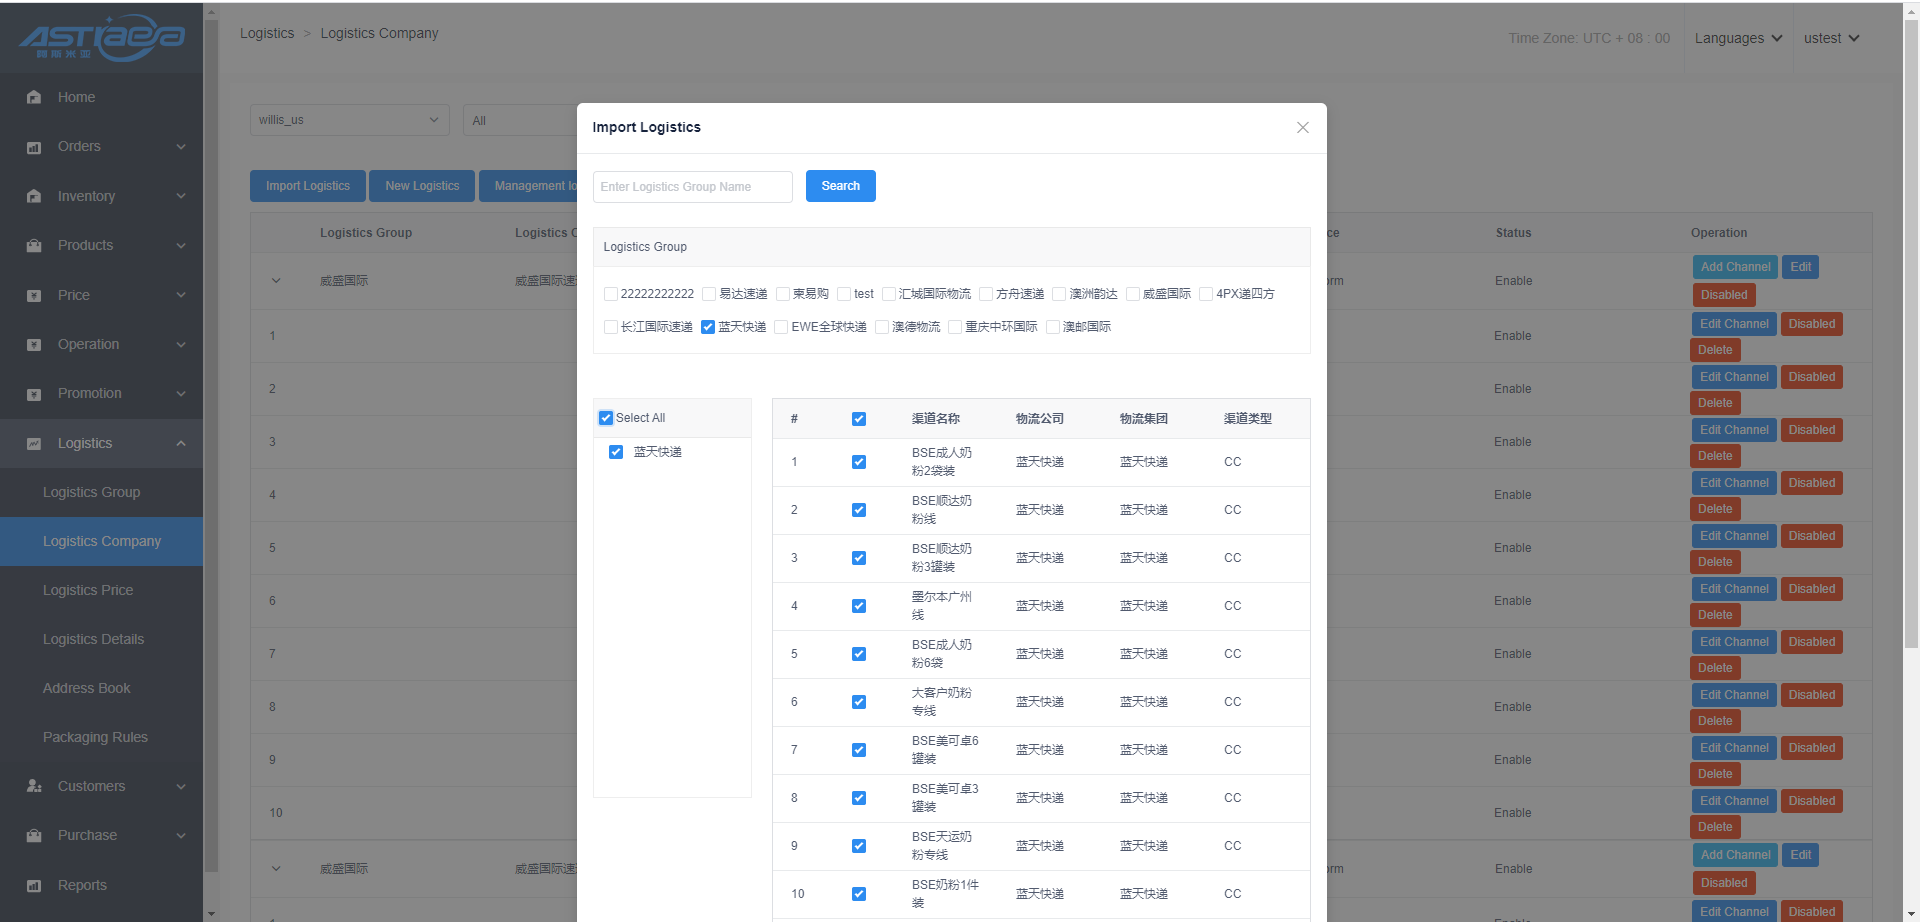Expand the ustest user menu
The height and width of the screenshot is (922, 1920).
click(x=1830, y=38)
